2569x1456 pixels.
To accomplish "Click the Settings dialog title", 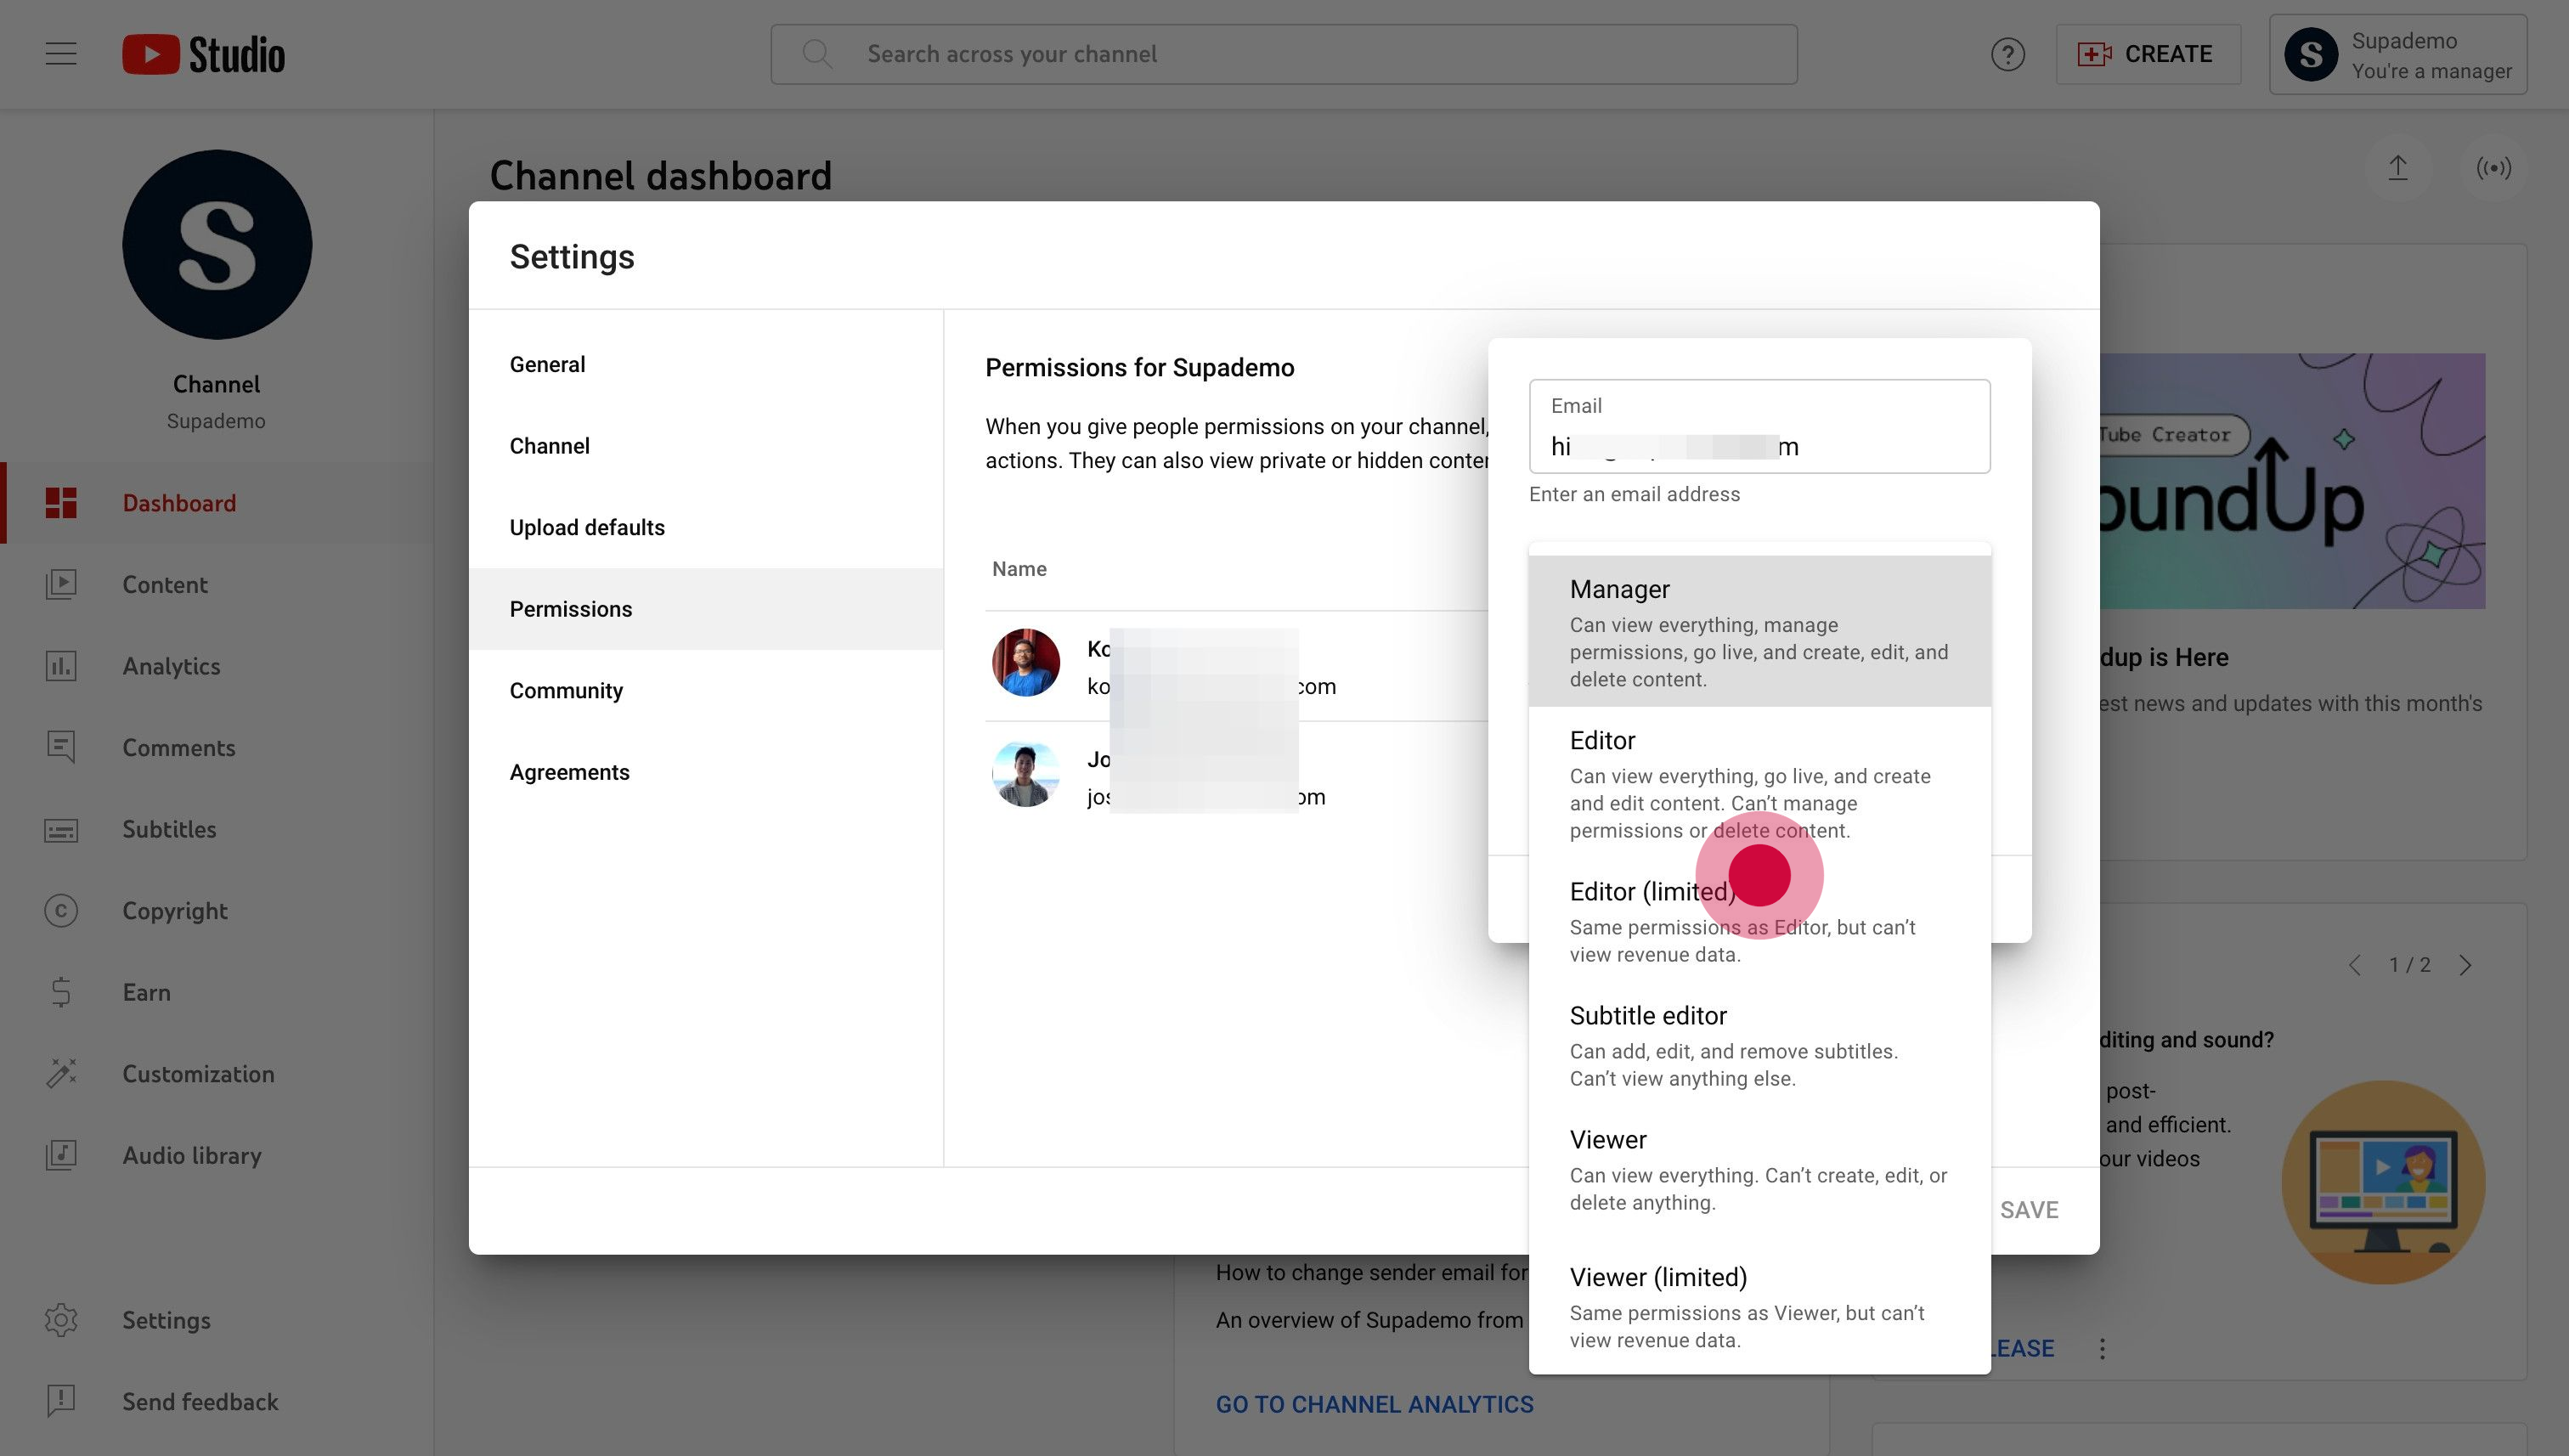I will [x=572, y=257].
